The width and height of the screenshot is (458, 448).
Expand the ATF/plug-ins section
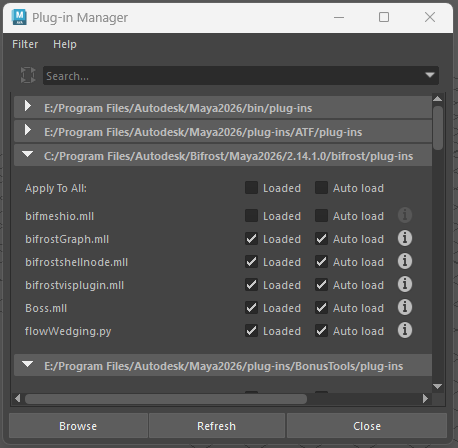point(28,130)
